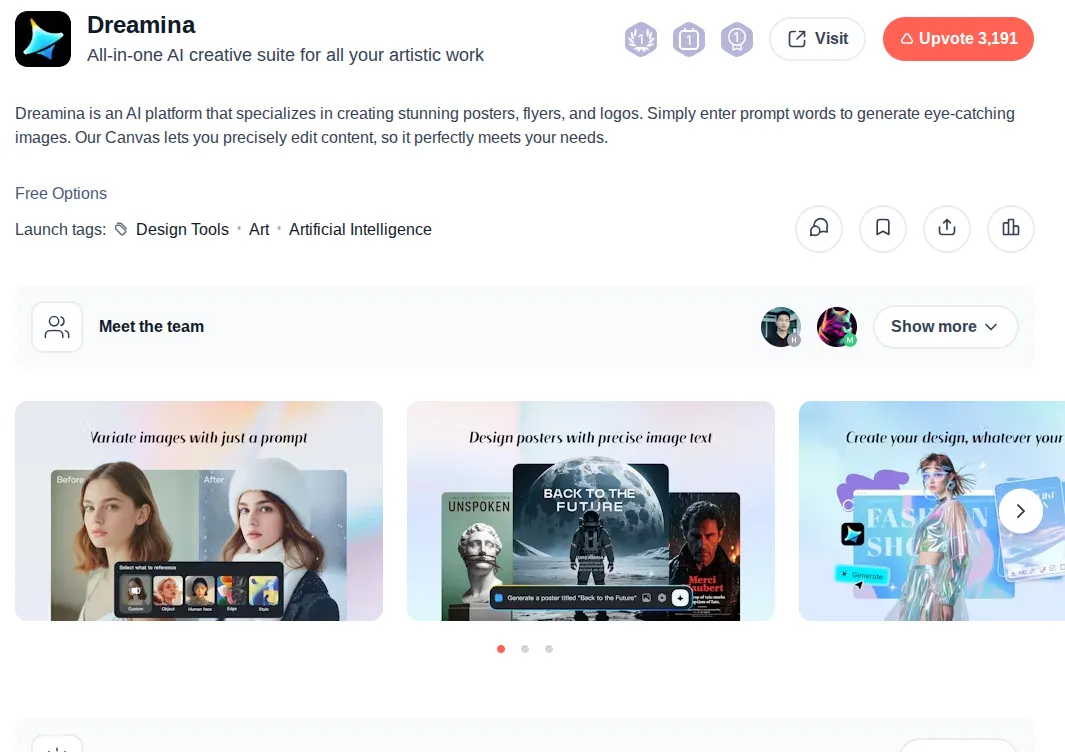The image size is (1065, 752).
Task: Select the first carousel dot
Action: [501, 649]
